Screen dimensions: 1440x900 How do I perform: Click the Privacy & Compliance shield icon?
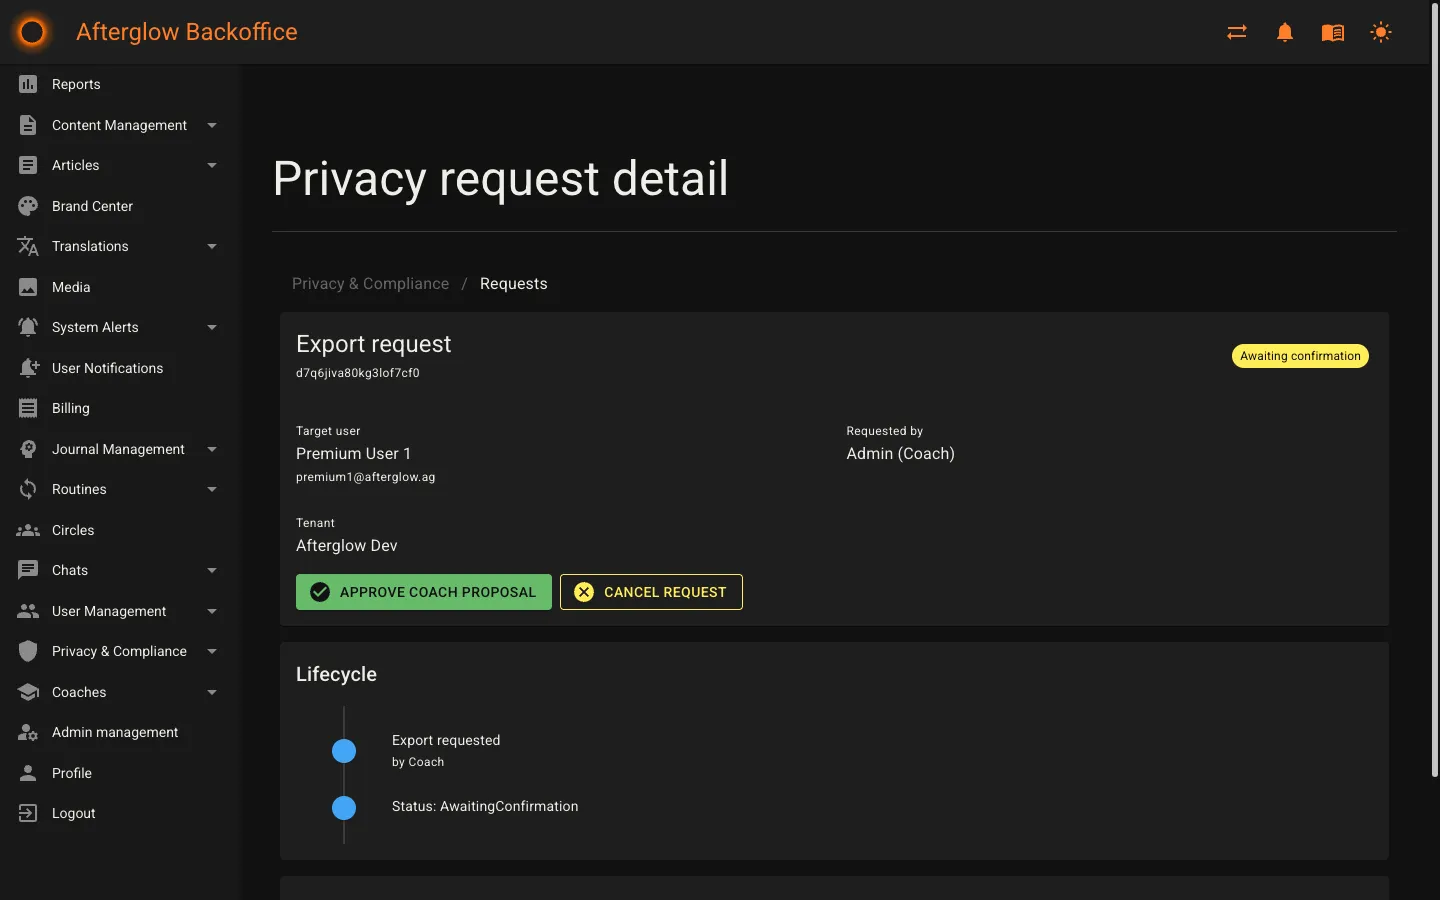28,651
